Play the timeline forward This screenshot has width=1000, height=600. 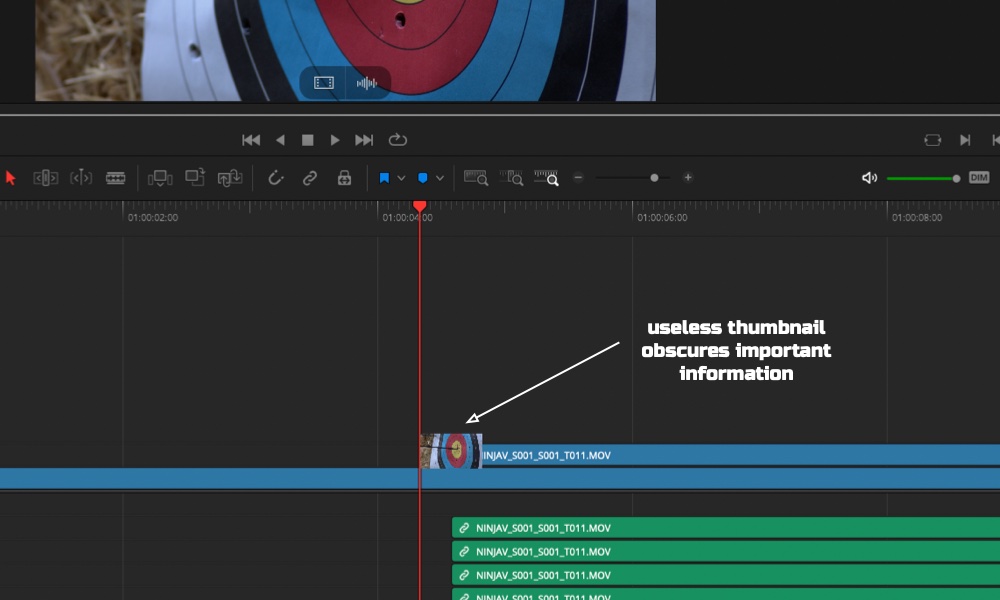click(335, 140)
